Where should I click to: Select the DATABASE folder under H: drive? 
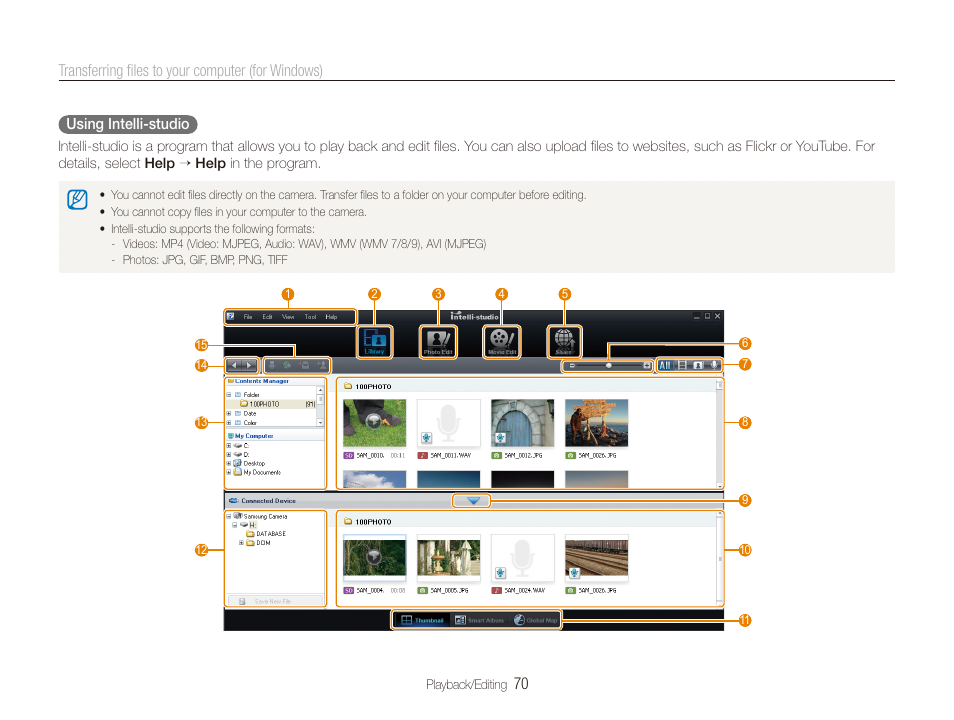266,534
